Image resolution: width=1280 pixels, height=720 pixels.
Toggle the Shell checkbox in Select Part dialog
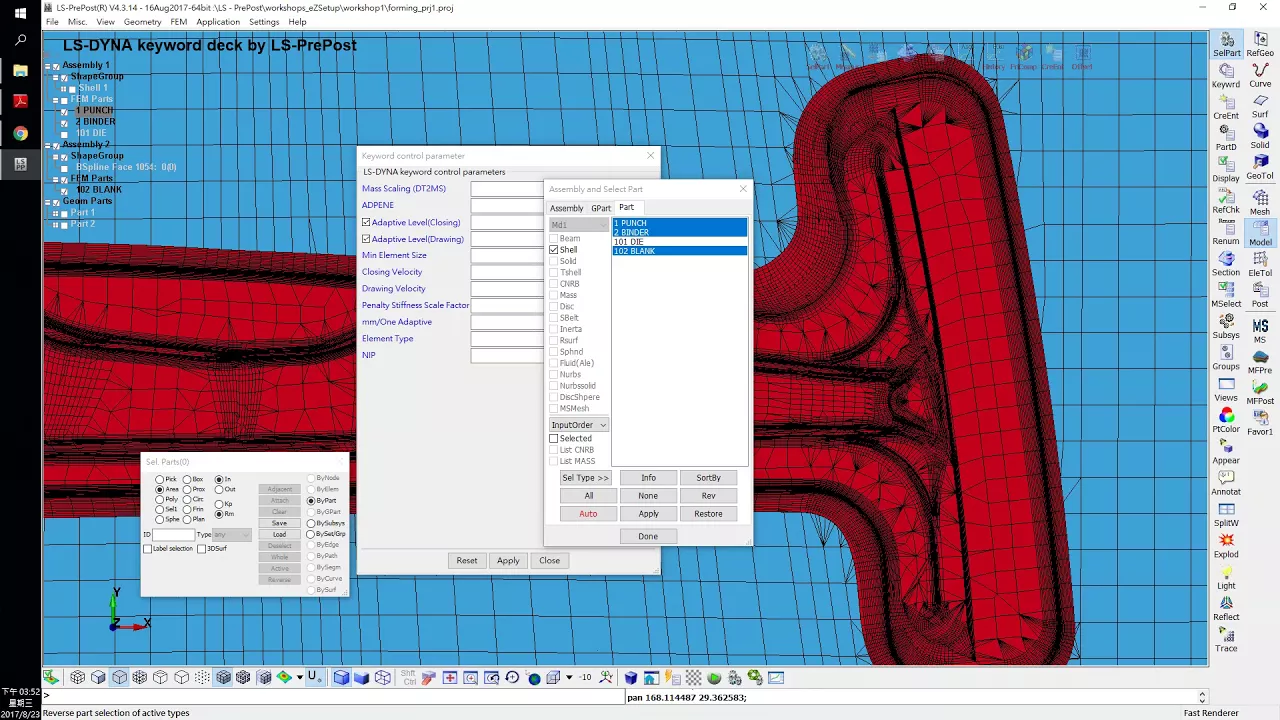click(x=554, y=249)
